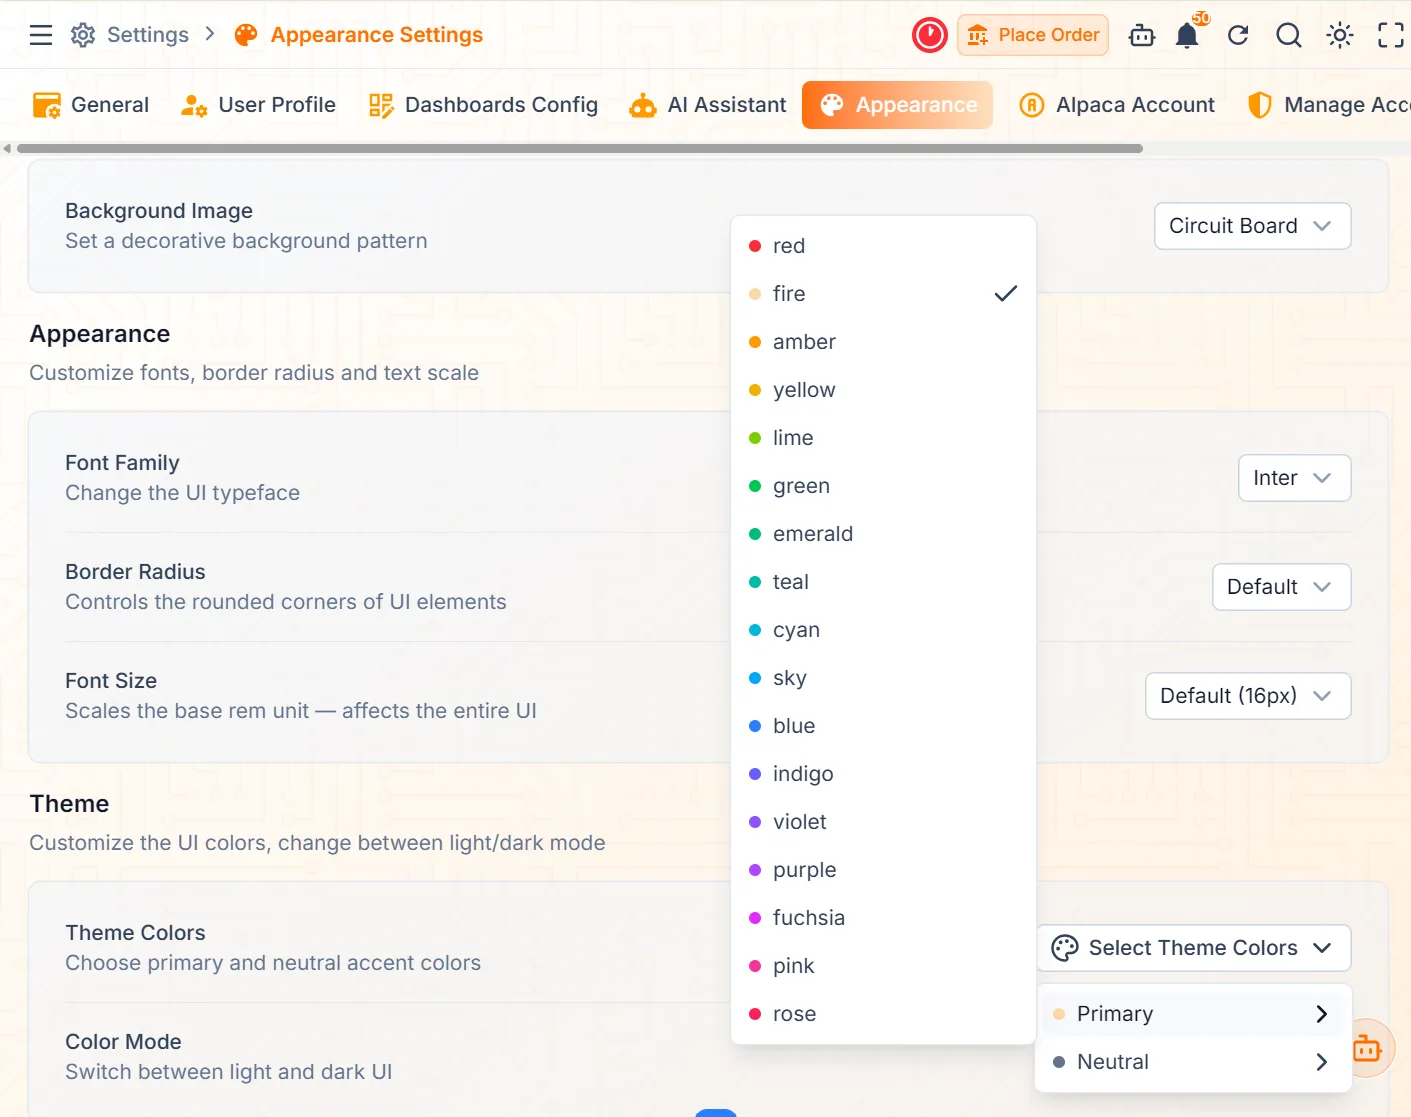Click the Manage Account shield icon
Screen dimensions: 1411x1117
(1260, 105)
